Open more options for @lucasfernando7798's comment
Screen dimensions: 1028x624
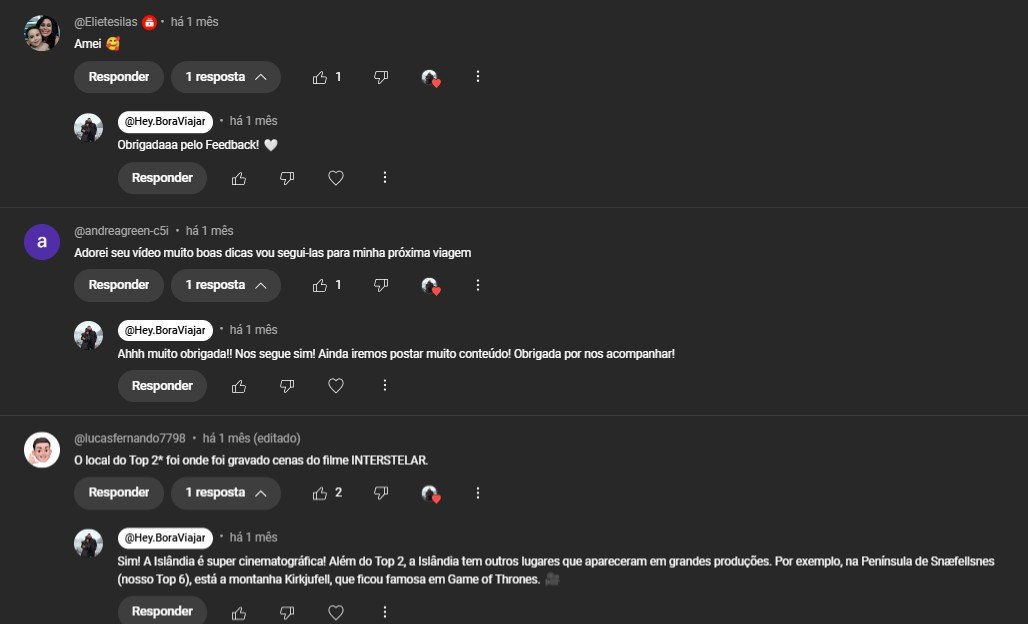coord(478,492)
